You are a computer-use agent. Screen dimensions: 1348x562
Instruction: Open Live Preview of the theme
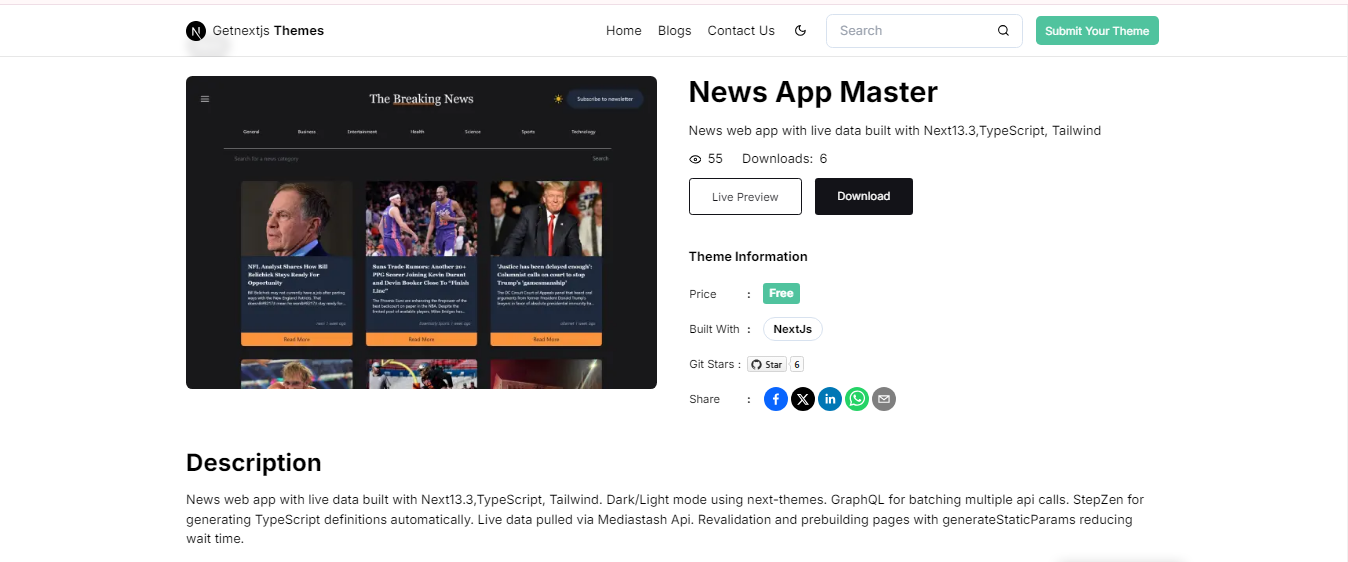[x=745, y=197]
